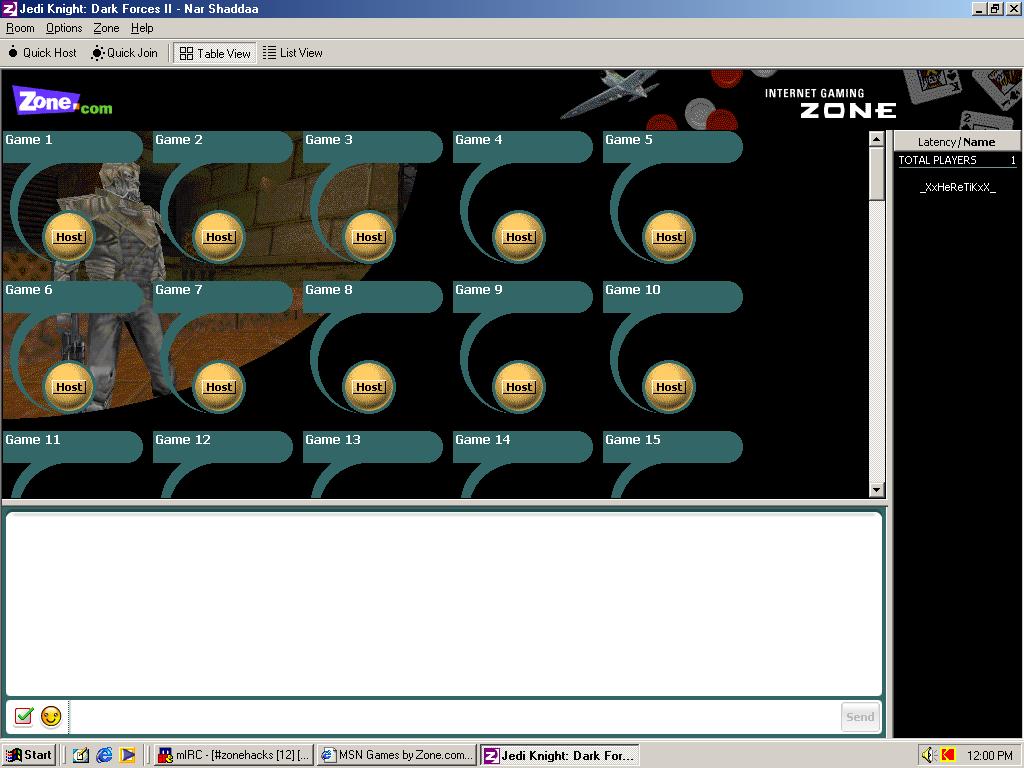This screenshot has height=768, width=1024.
Task: Click the red-yellow system tray icon
Action: [948, 755]
